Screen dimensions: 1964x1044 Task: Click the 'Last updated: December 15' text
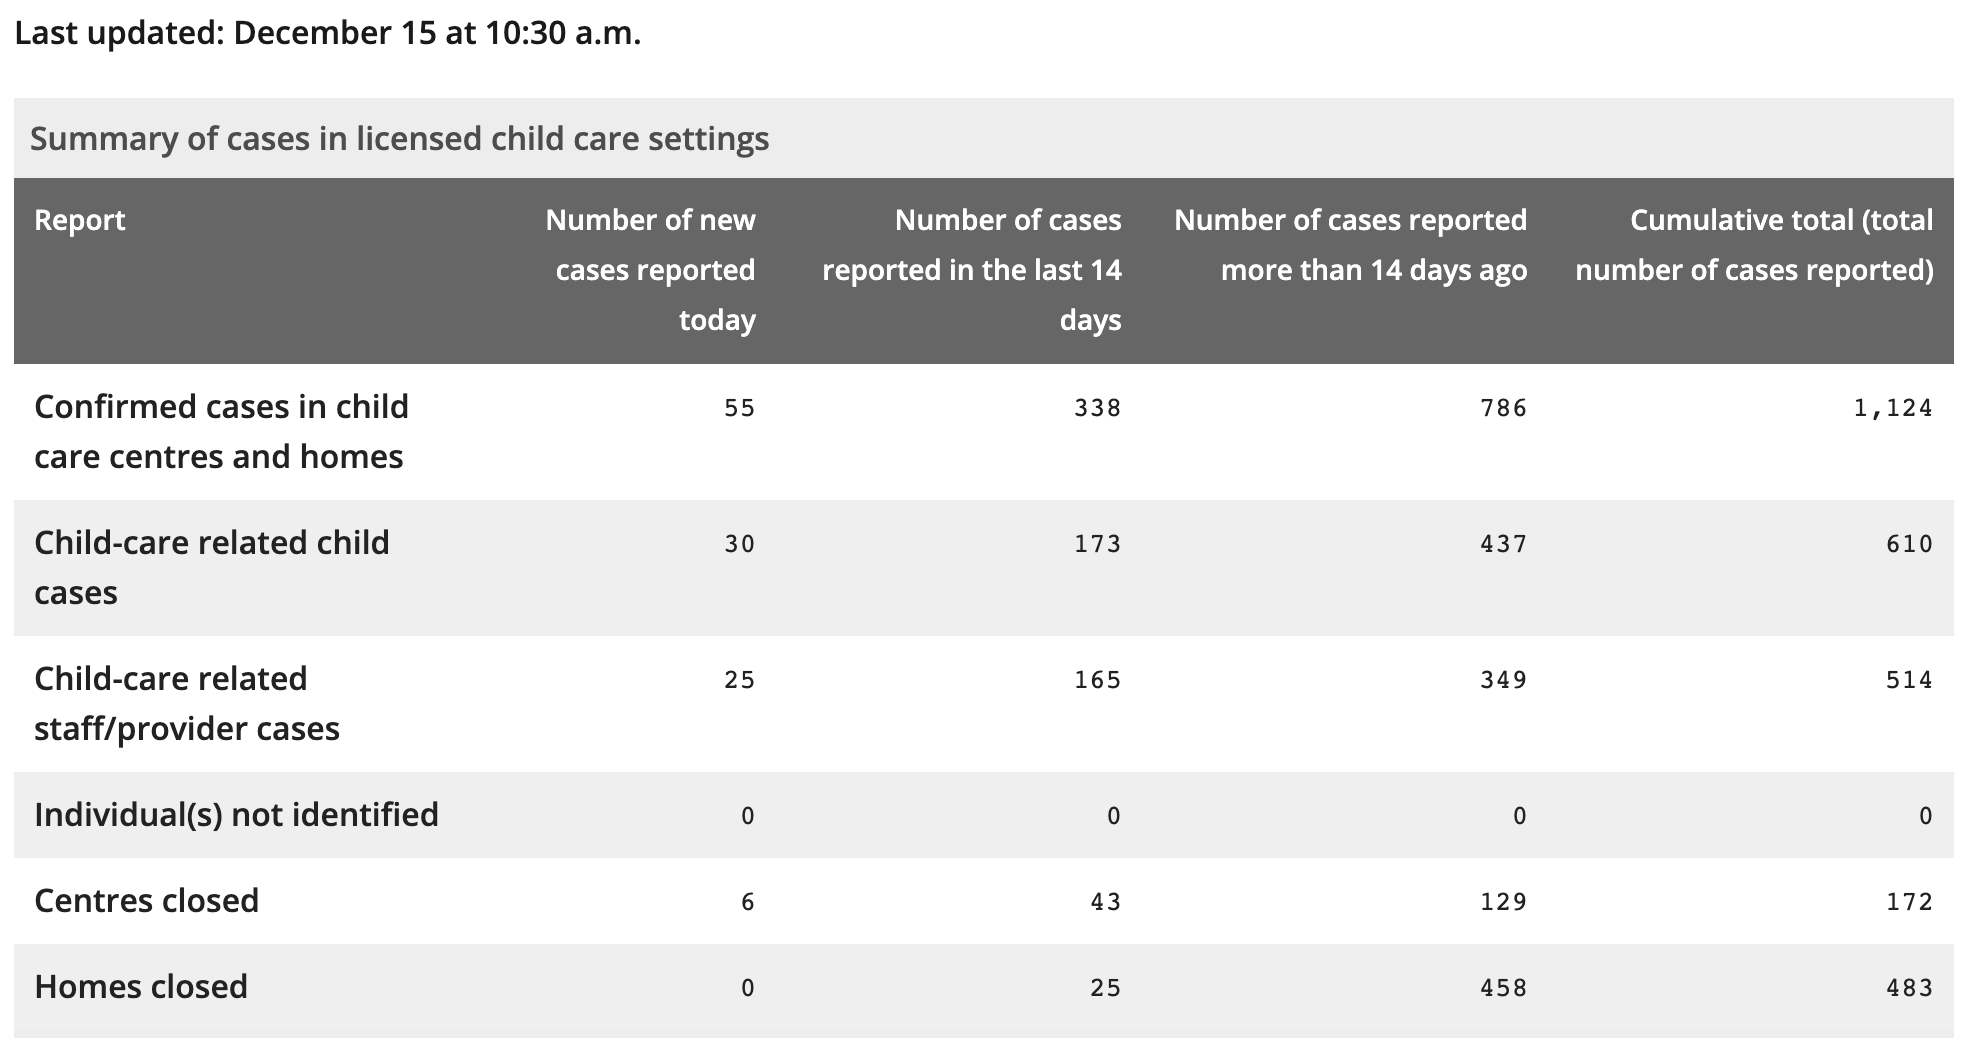226,33
